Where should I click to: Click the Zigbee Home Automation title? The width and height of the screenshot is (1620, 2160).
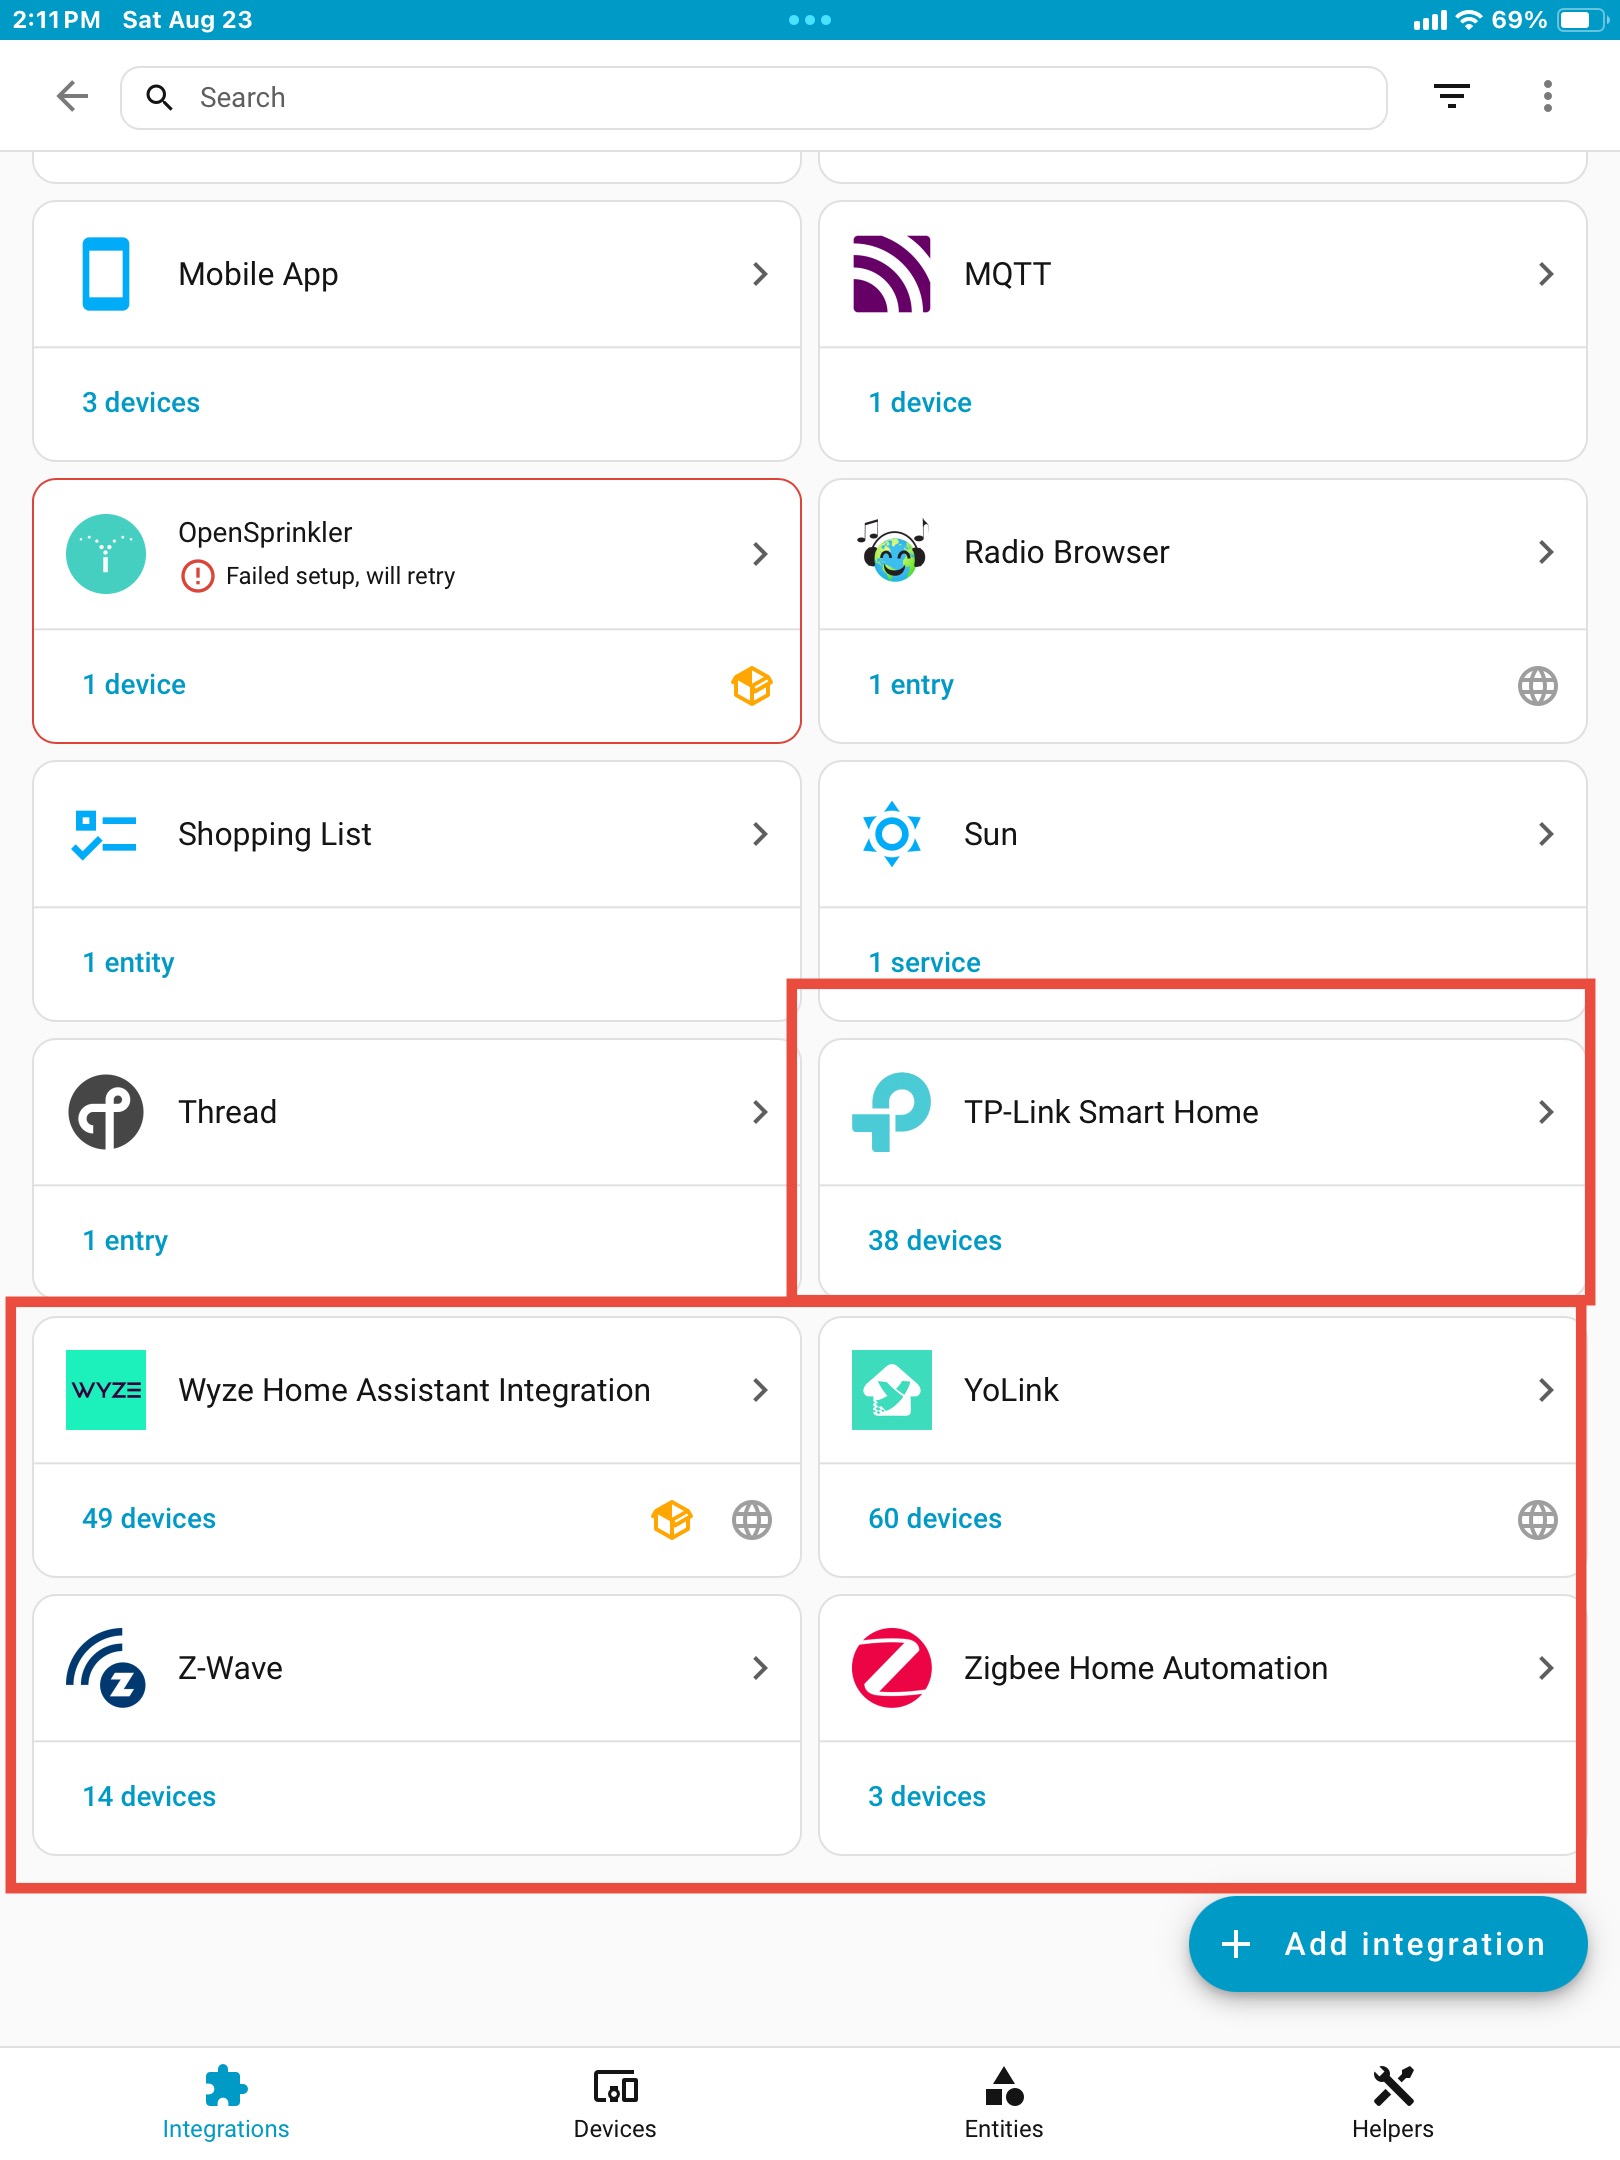(x=1146, y=1668)
